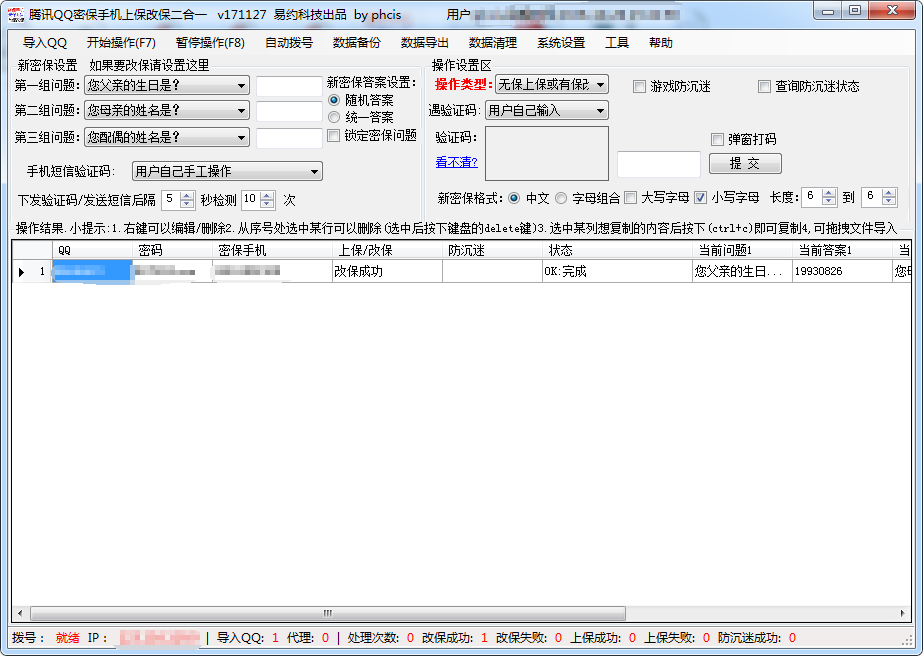The image size is (923, 656).
Task: Click the 密保手机 column header
Action: pos(273,250)
